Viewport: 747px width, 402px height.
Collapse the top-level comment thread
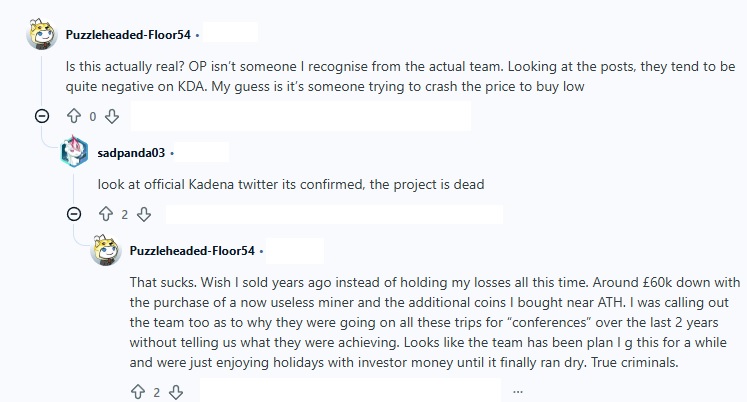click(42, 116)
